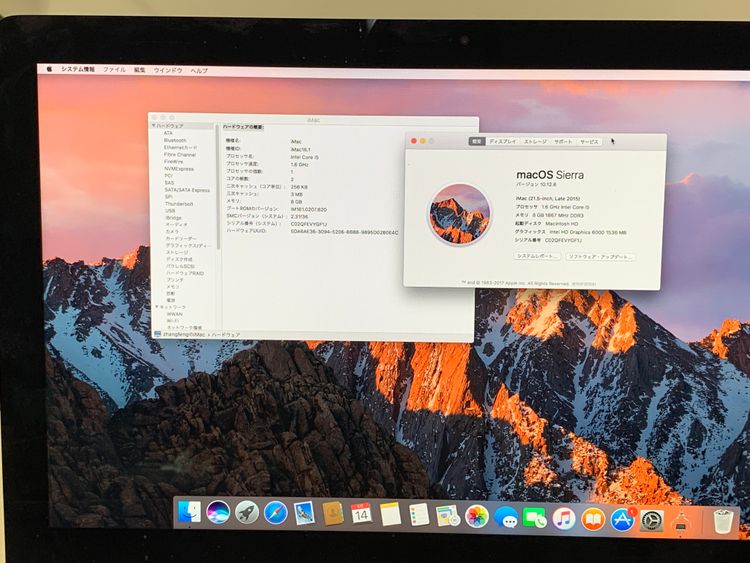Switch to サポート tab
Image resolution: width=750 pixels, height=563 pixels.
(563, 142)
